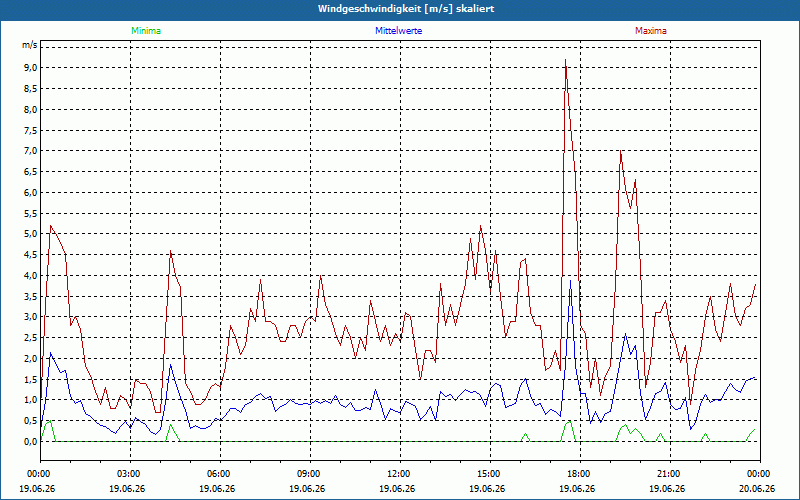This screenshot has width=800, height=500.
Task: Click the '4,0' y-axis value
Action: pyautogui.click(x=31, y=276)
